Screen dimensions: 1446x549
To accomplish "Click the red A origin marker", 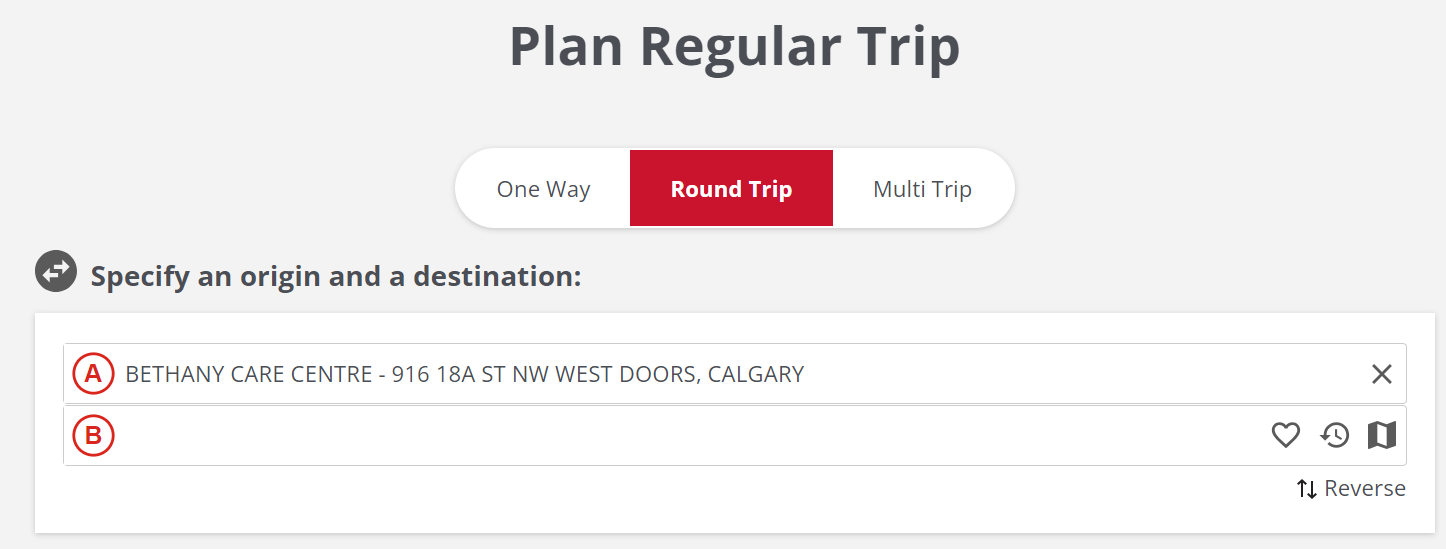I will click(x=93, y=374).
